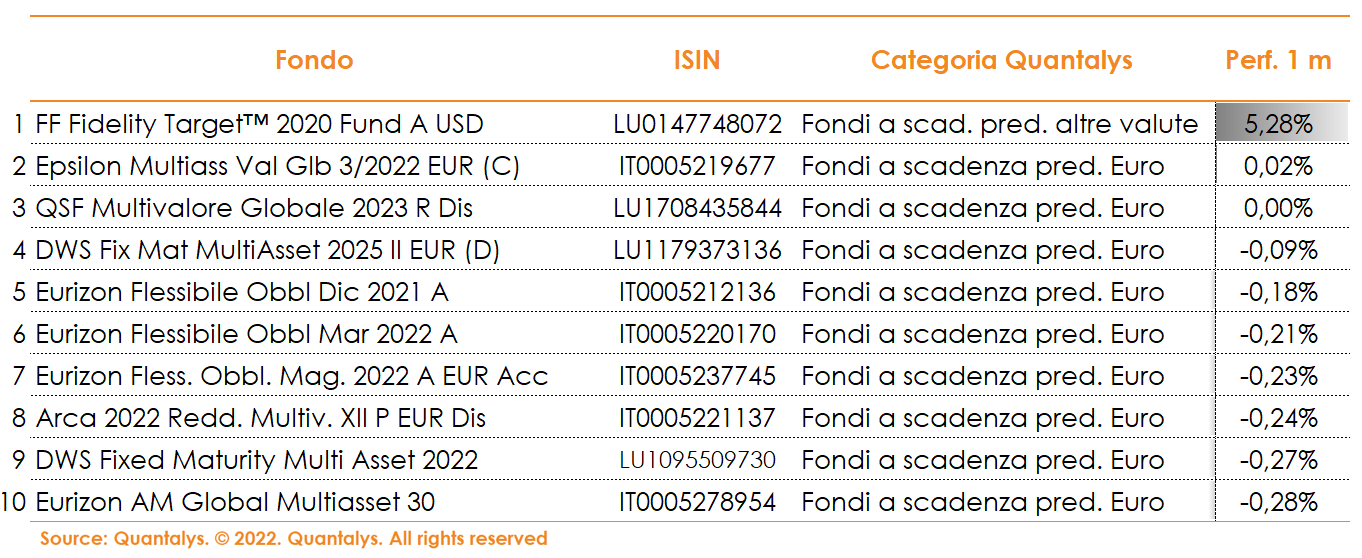This screenshot has height=558, width=1362.
Task: Click the highlighted 5,28% performance cell
Action: tap(1278, 124)
